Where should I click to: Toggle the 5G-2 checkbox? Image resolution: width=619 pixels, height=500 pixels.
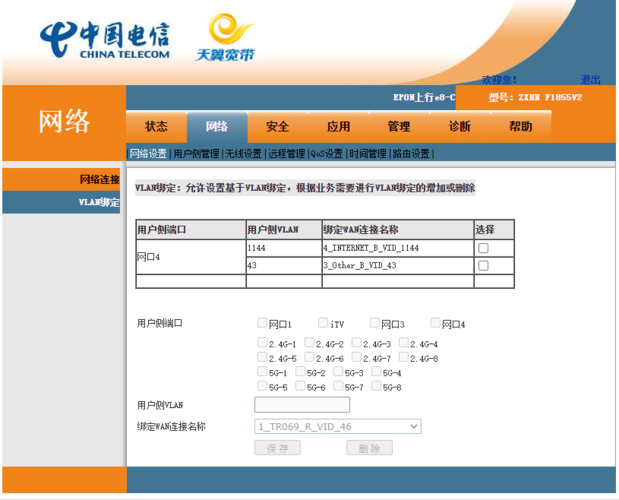pos(300,371)
